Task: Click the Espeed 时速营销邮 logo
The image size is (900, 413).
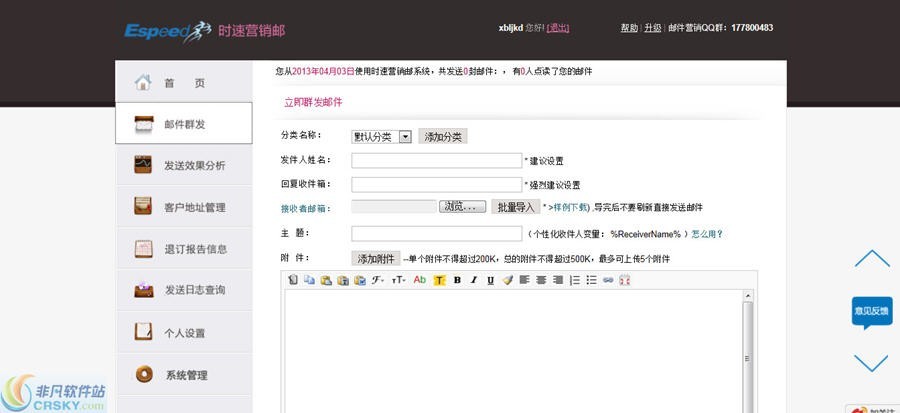Action: pyautogui.click(x=204, y=31)
